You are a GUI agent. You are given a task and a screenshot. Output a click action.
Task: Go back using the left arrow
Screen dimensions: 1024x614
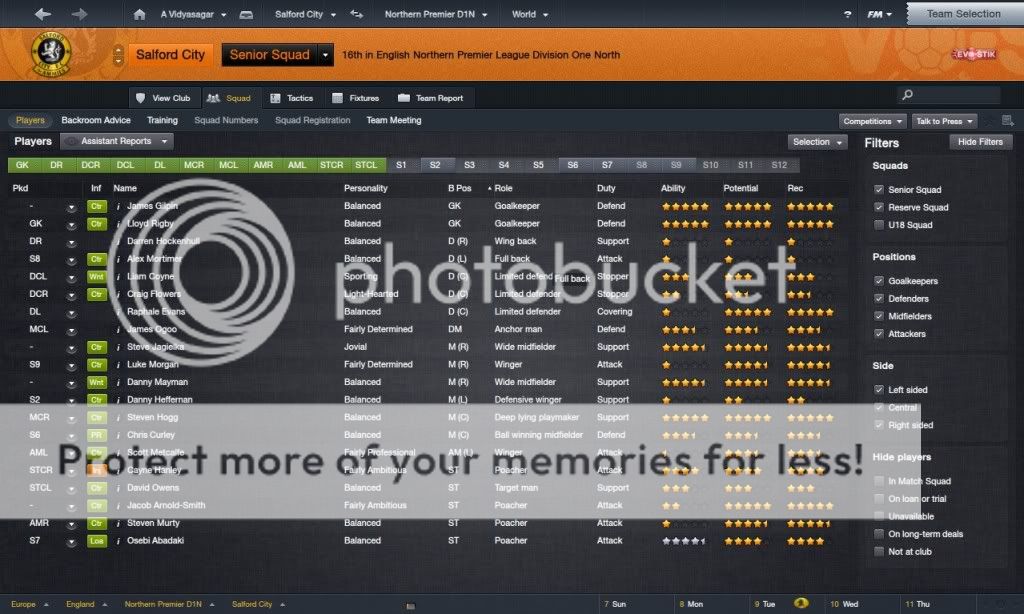pos(43,14)
